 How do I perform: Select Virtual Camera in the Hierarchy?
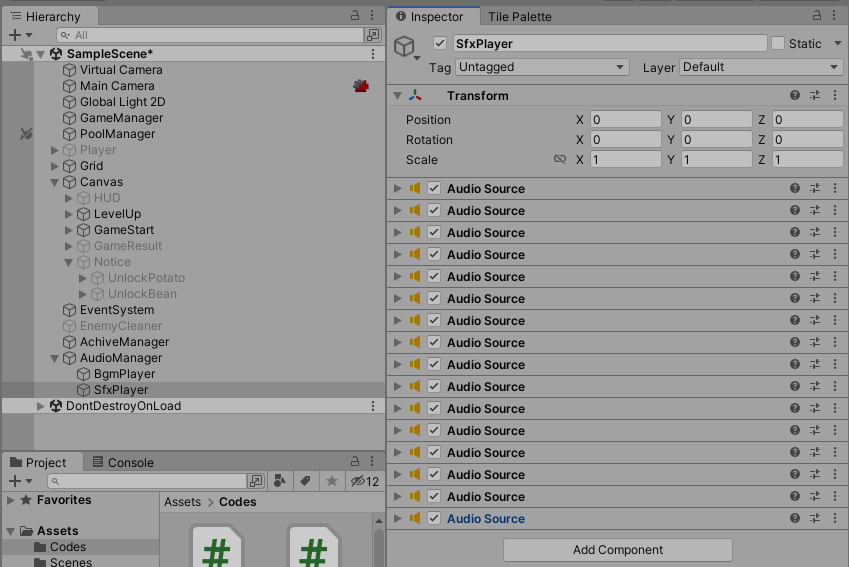point(121,70)
